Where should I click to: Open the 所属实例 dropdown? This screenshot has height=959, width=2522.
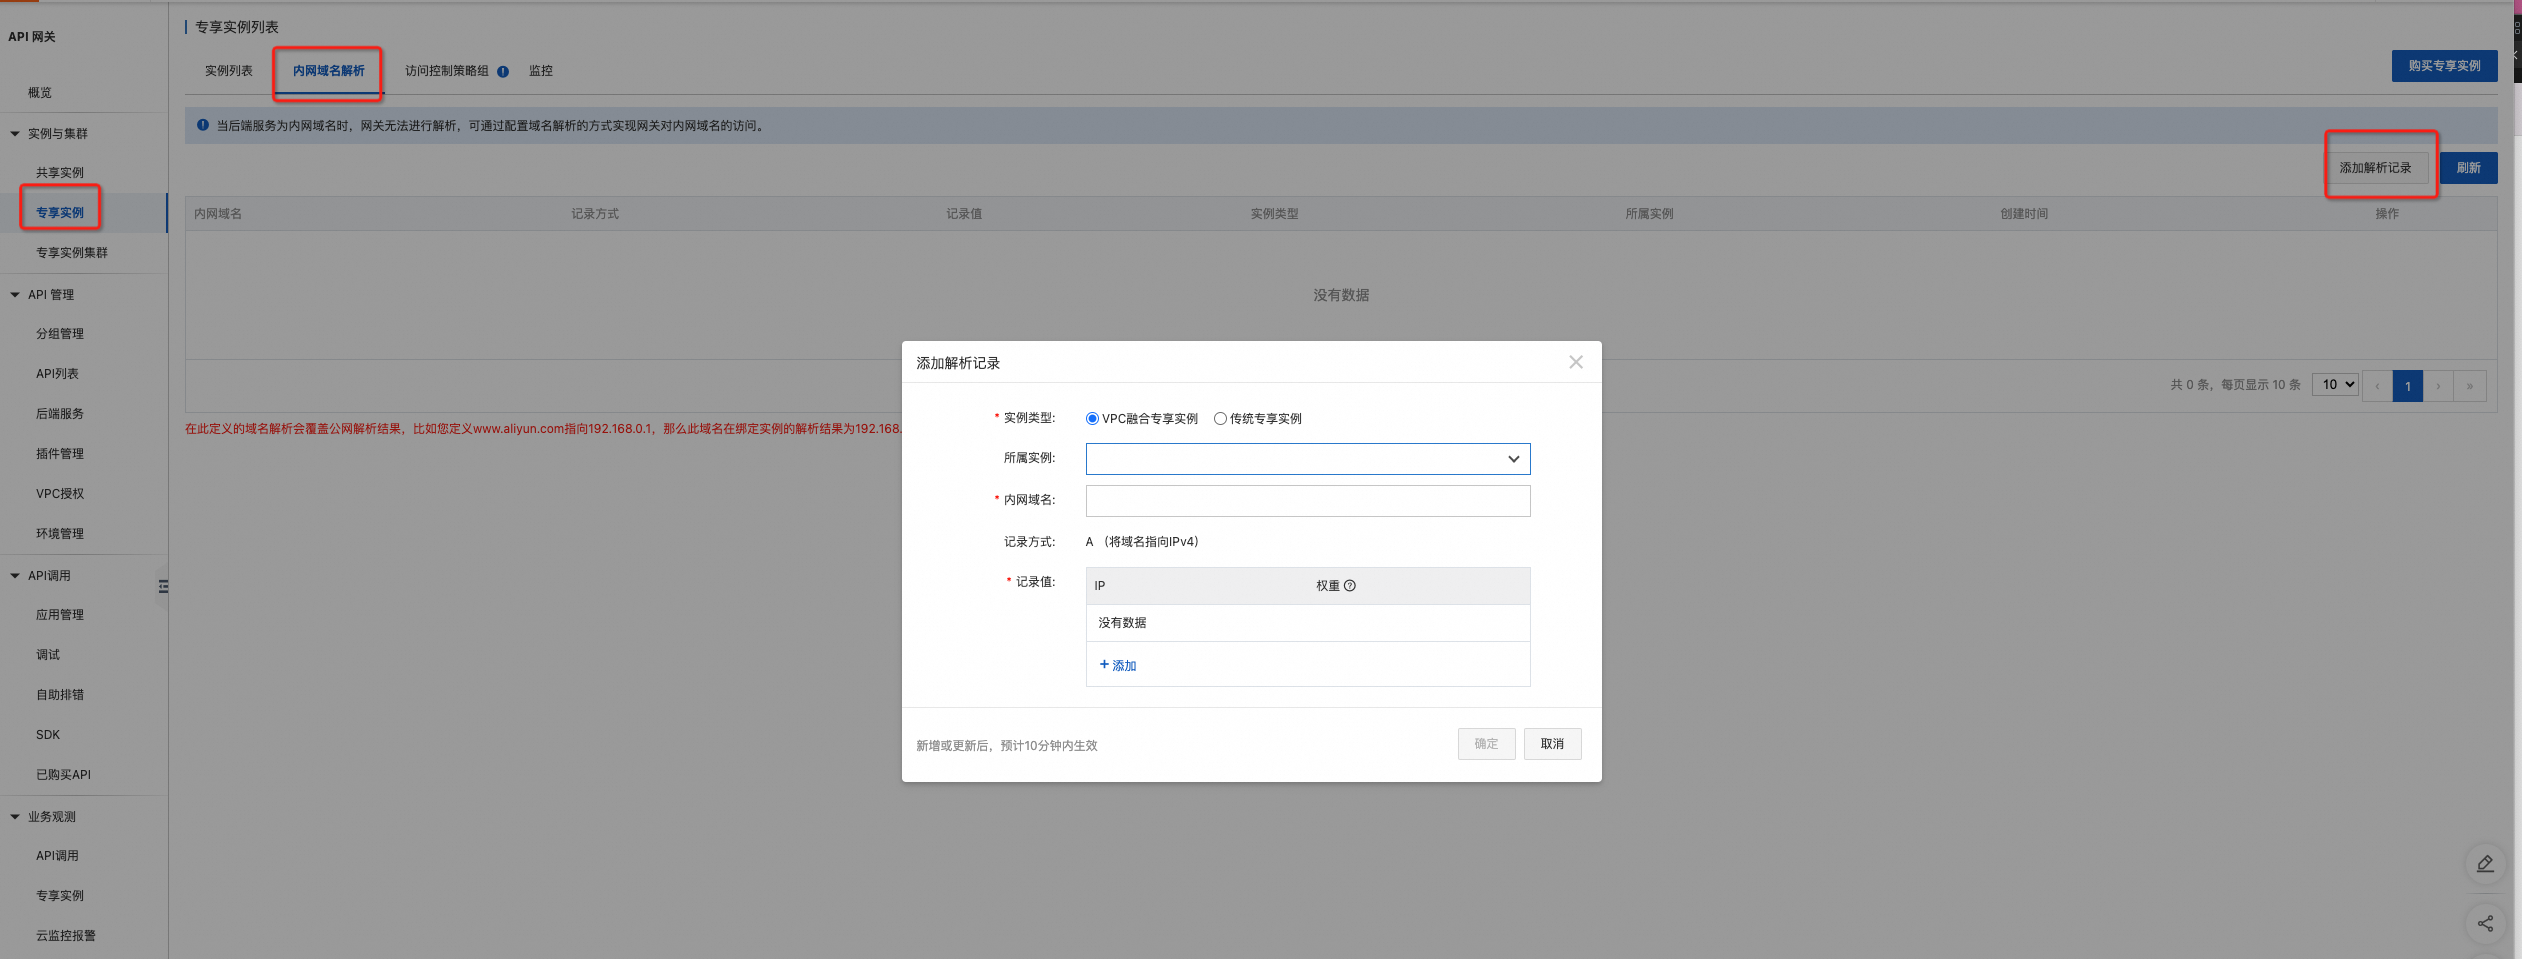point(1308,459)
